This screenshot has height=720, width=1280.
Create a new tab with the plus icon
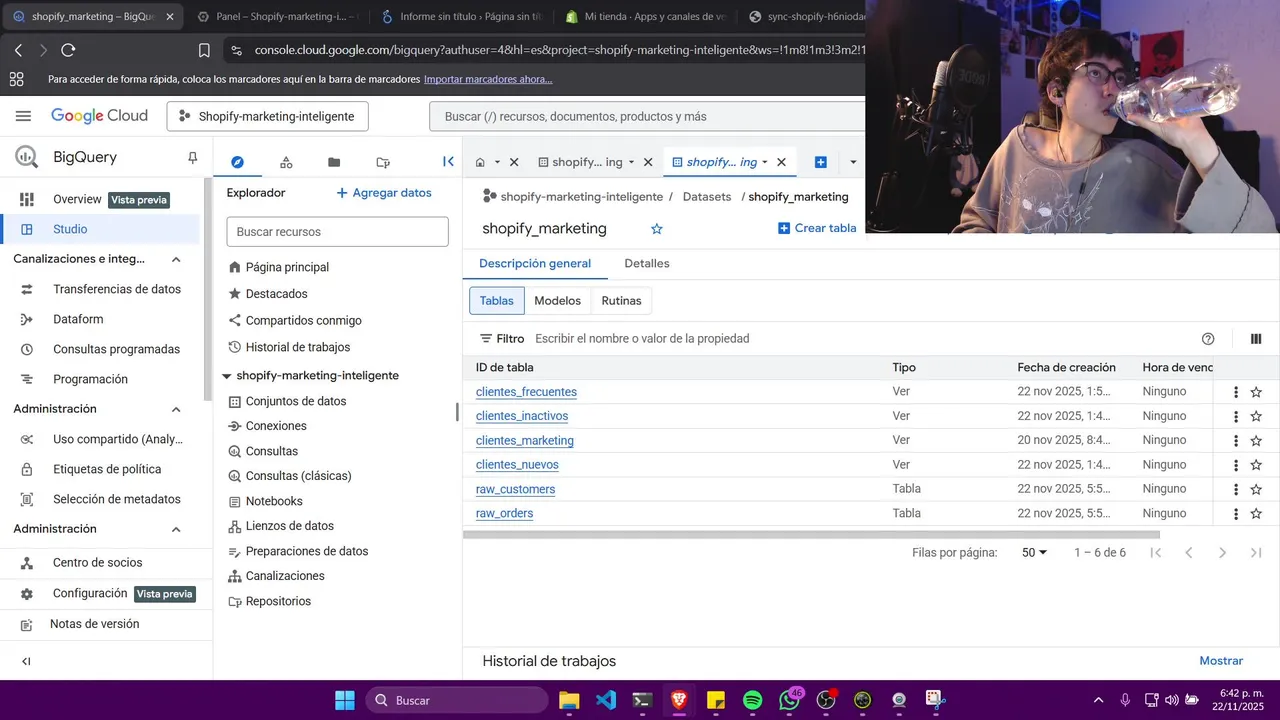[x=820, y=162]
